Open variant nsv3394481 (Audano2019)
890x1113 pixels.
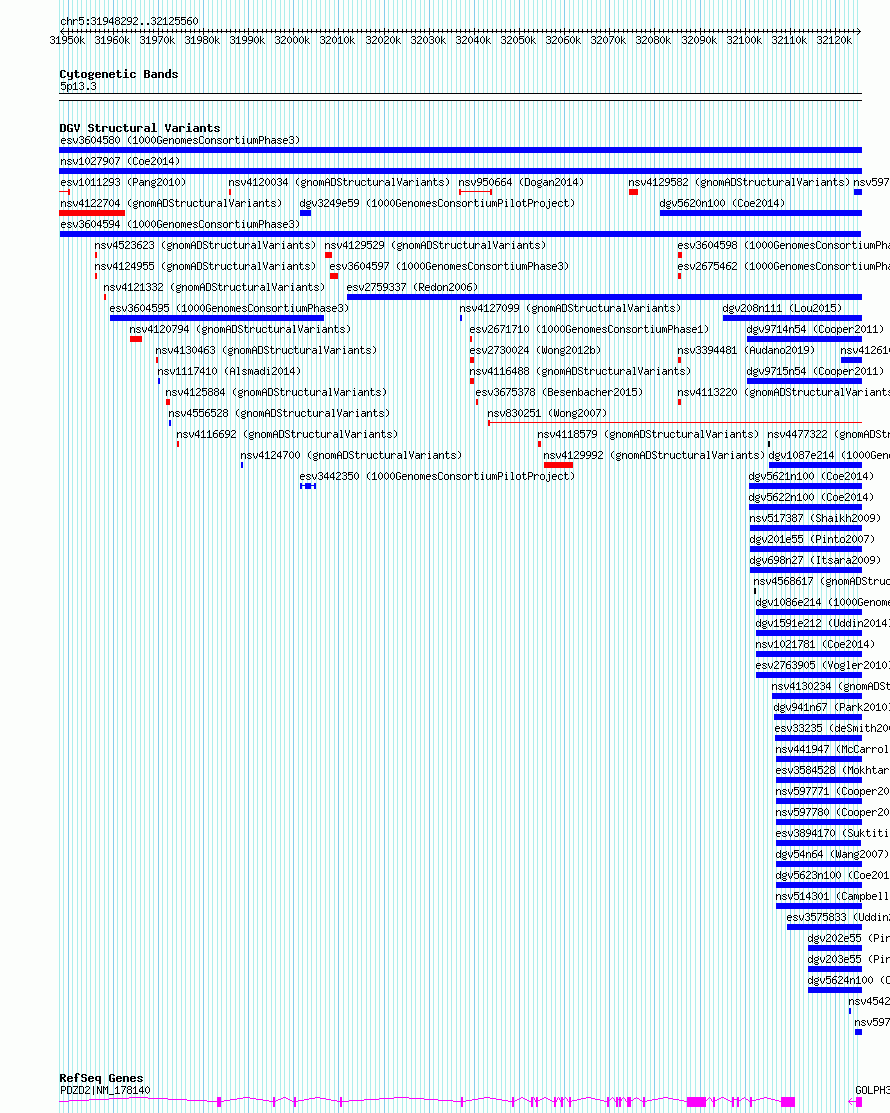(x=746, y=350)
